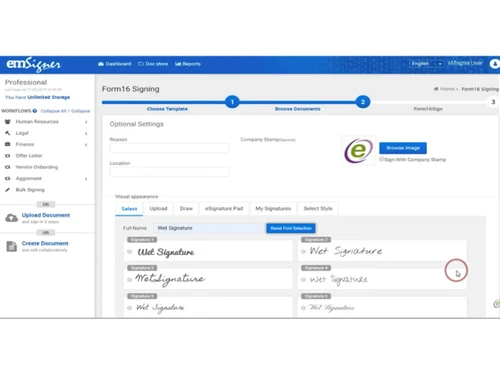
Task: Open the Reports page
Action: click(188, 64)
